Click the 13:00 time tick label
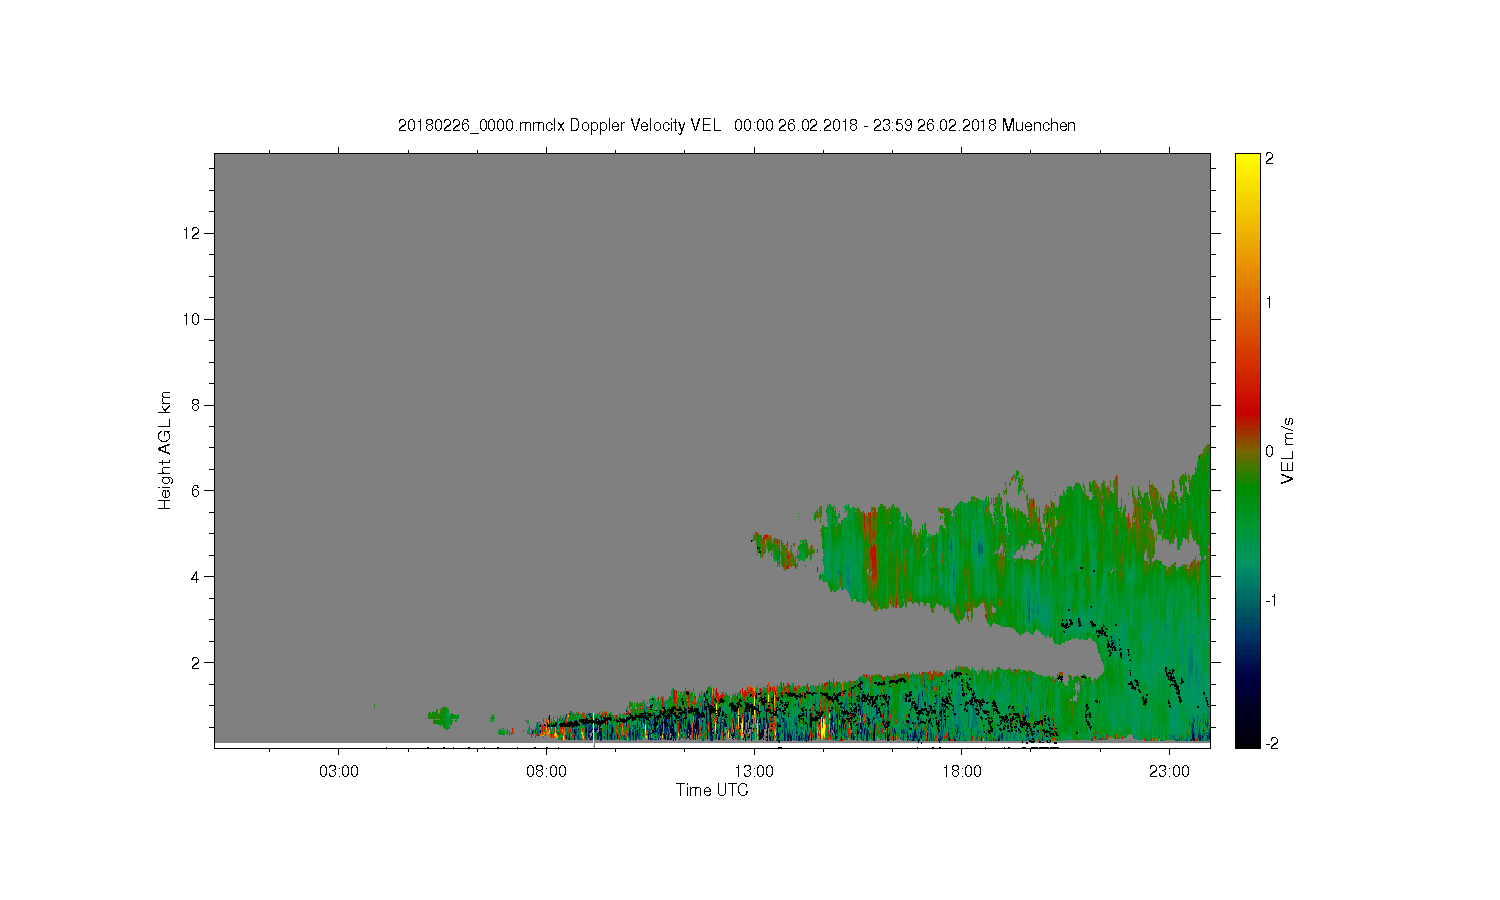The height and width of the screenshot is (900, 1500). (x=754, y=772)
